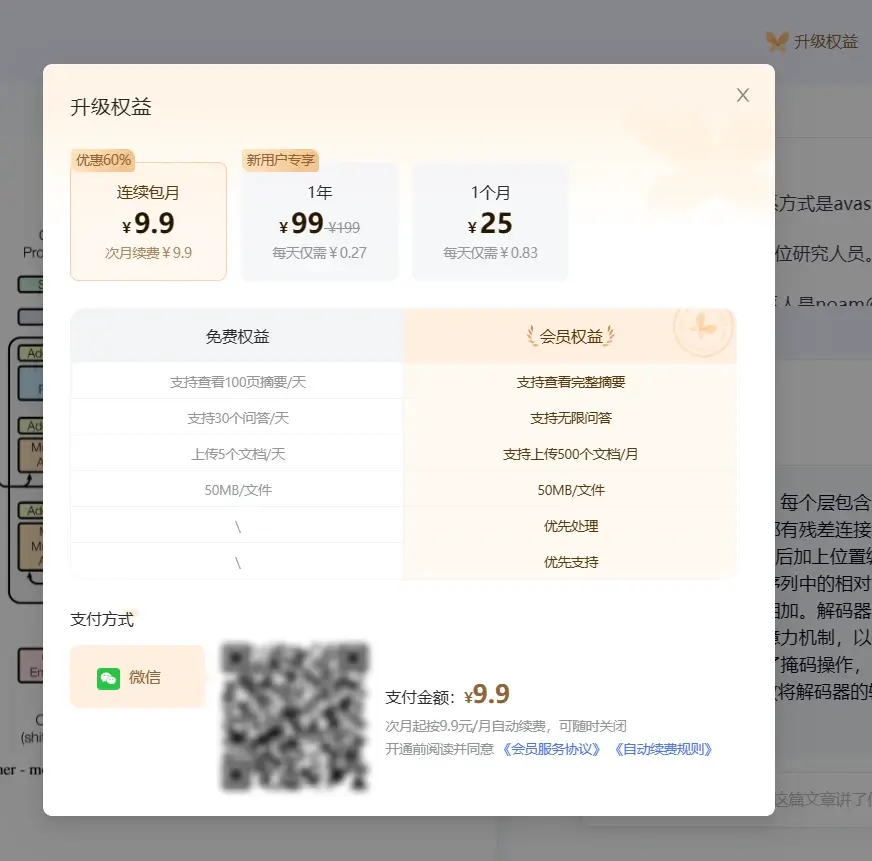
Task: Select the 1年 ¥99 plan
Action: click(x=319, y=222)
